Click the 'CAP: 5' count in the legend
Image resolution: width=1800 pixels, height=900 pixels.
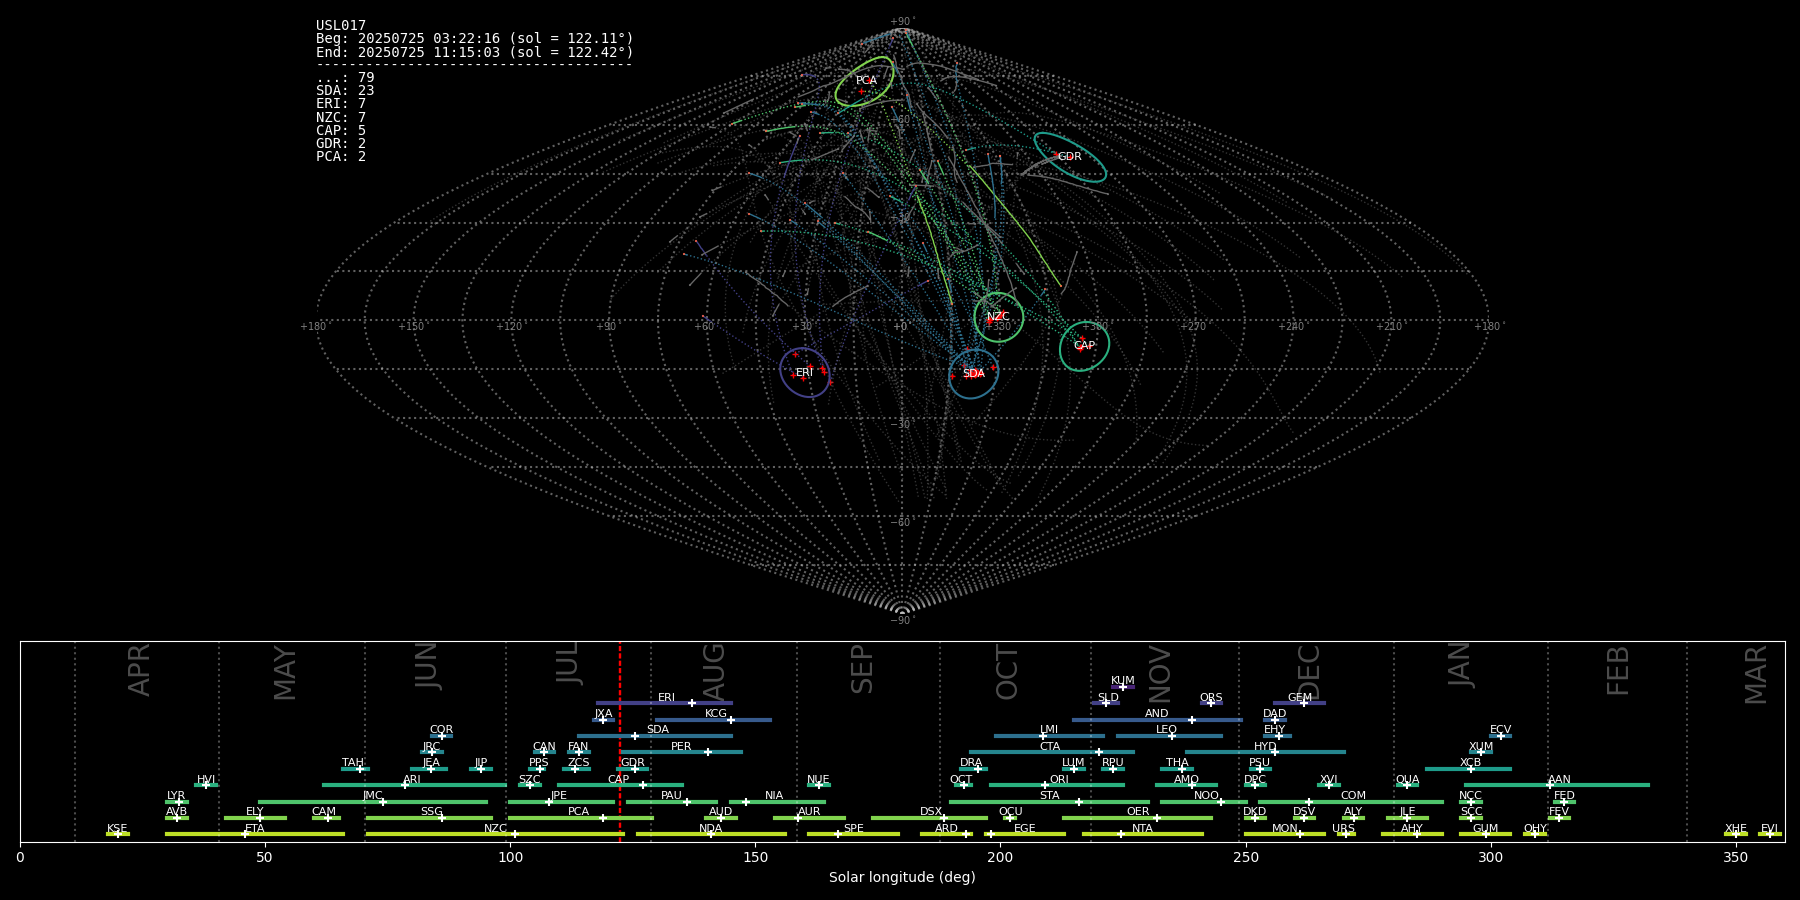(341, 130)
